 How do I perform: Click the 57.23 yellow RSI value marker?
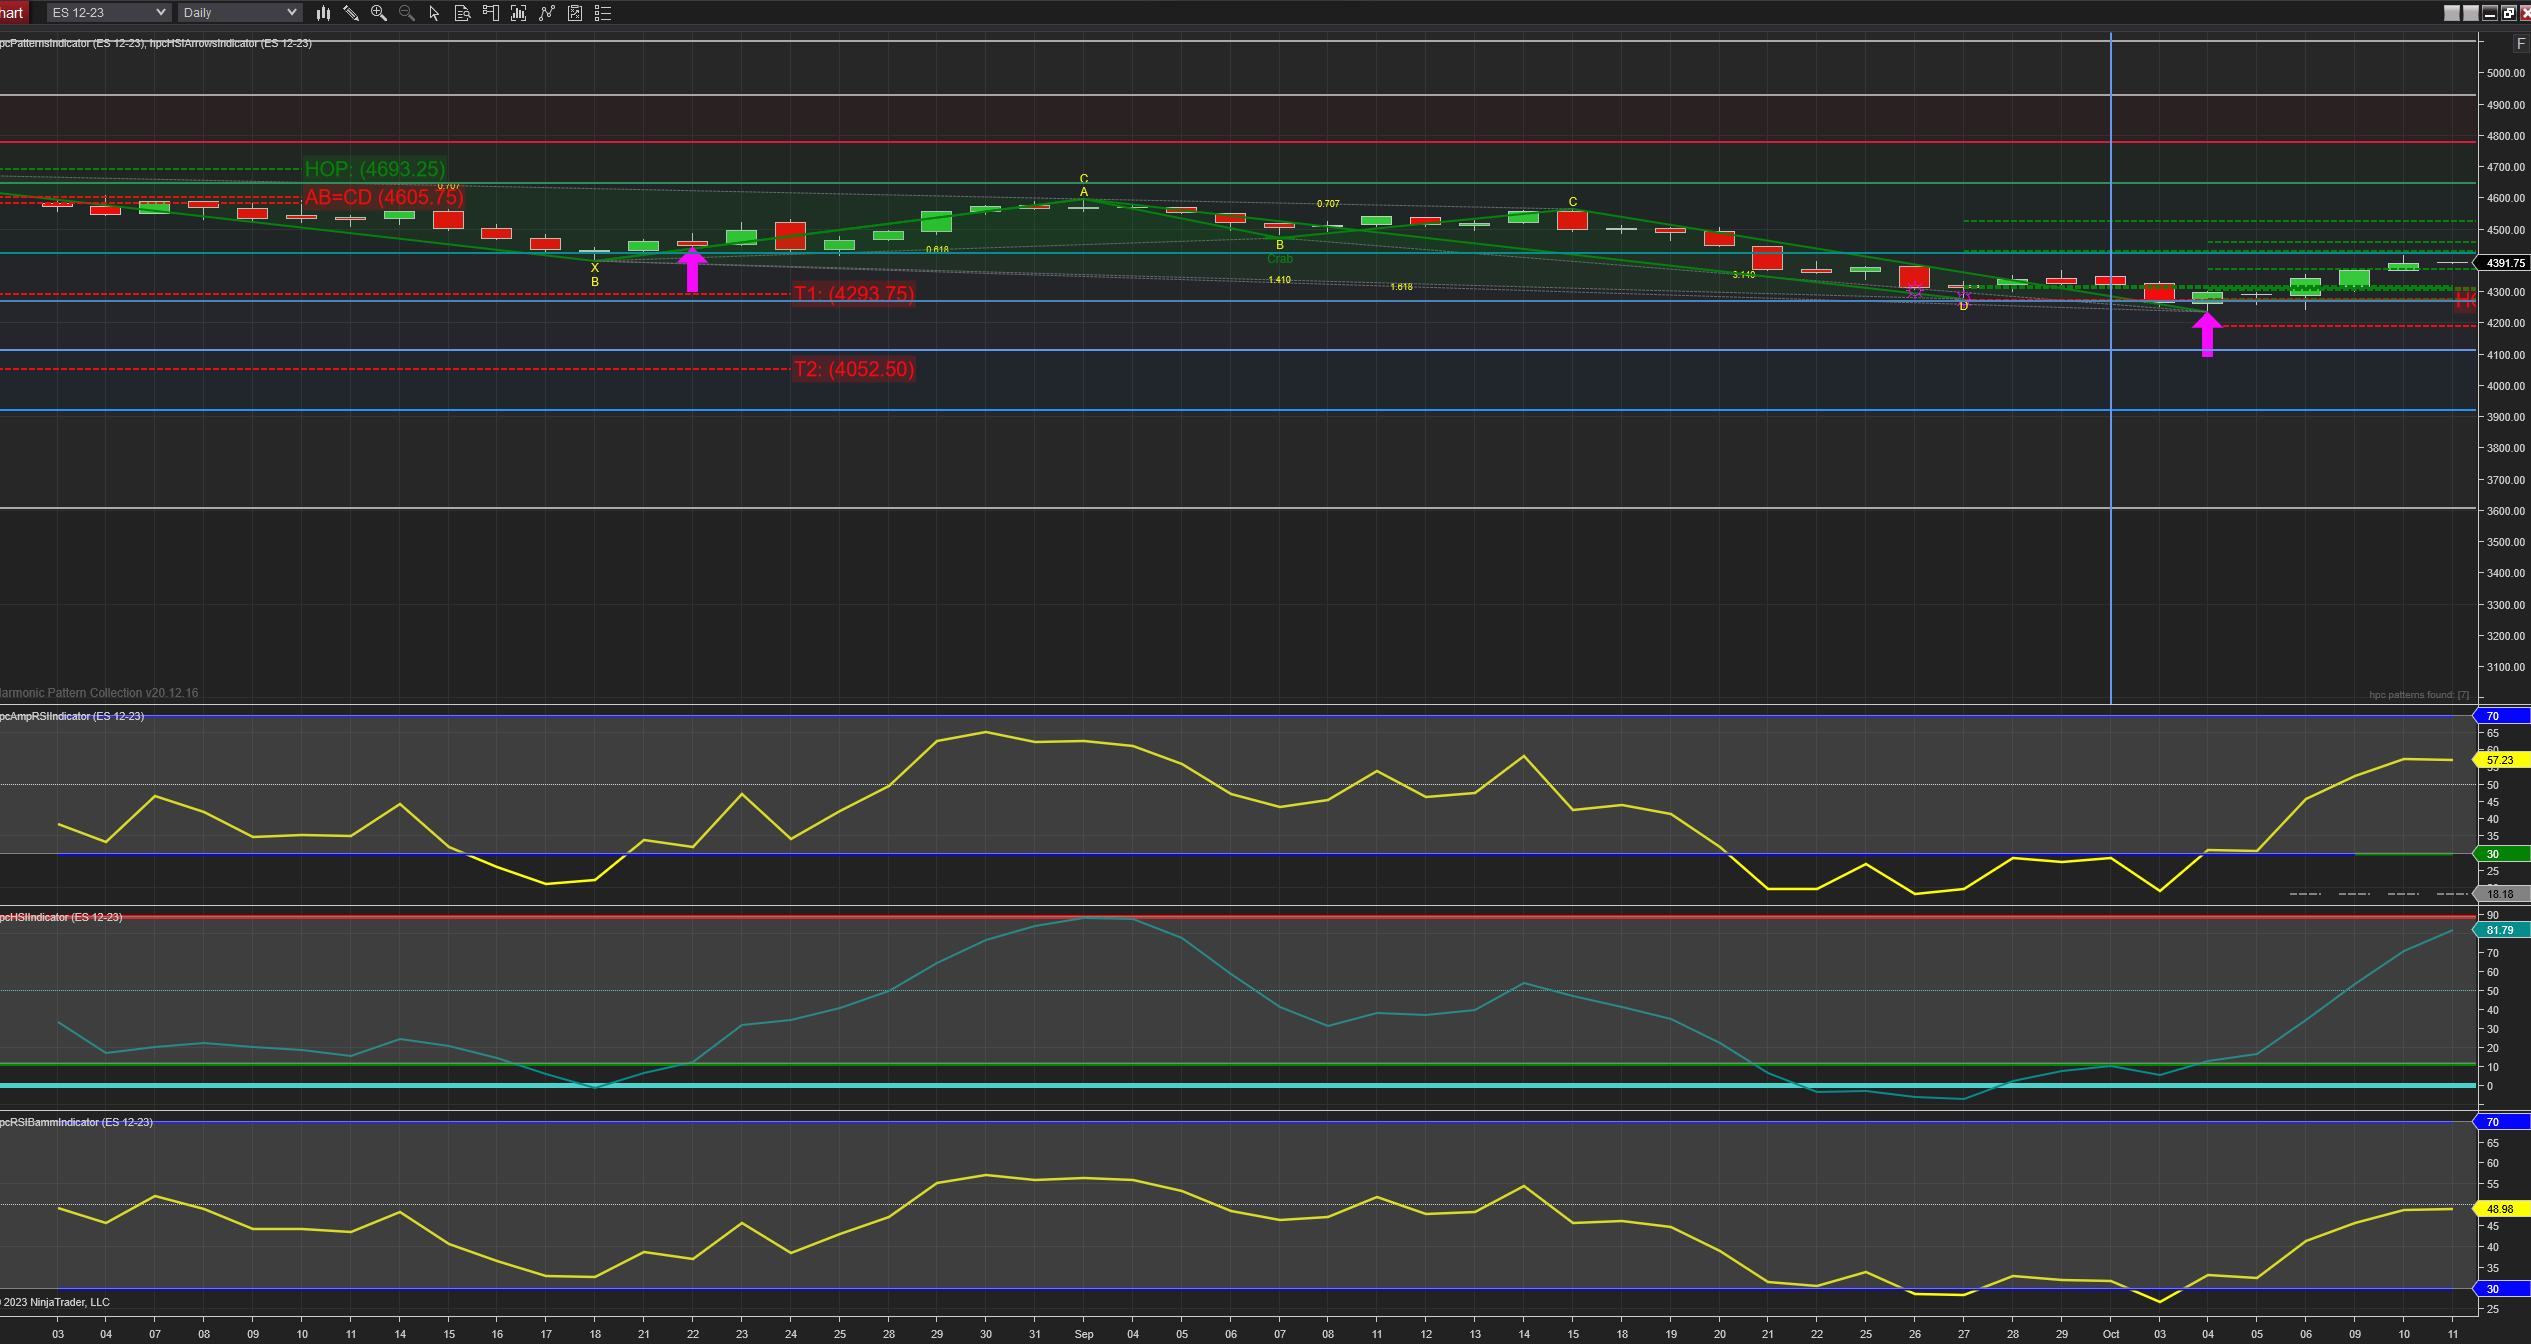pos(2500,760)
